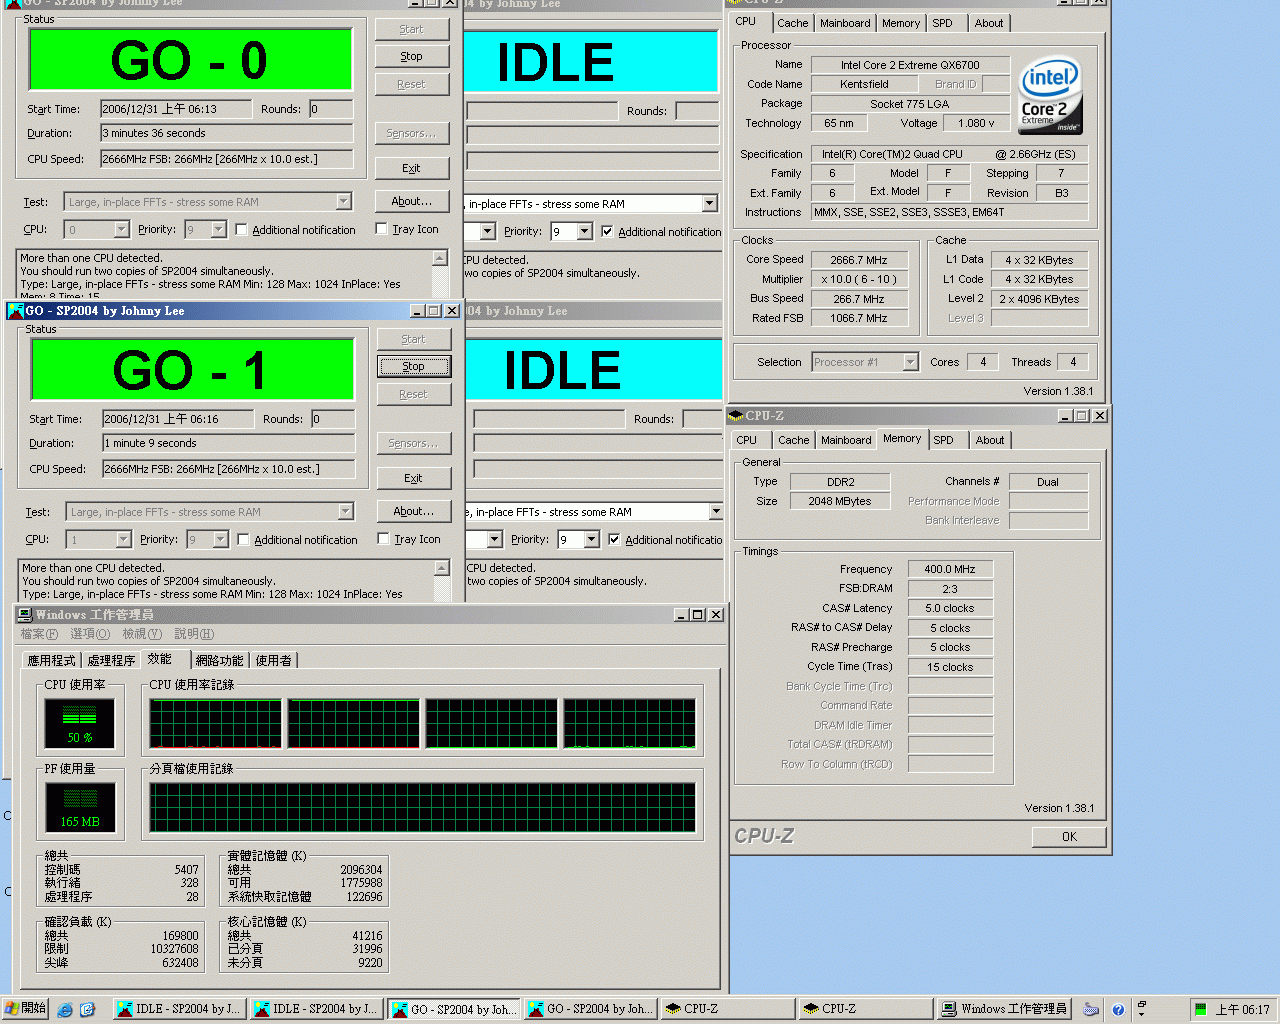Screen dimensions: 1280x1024
Task: Click the PF 使用量 gauge showing 165 MB
Action: pyautogui.click(x=80, y=806)
